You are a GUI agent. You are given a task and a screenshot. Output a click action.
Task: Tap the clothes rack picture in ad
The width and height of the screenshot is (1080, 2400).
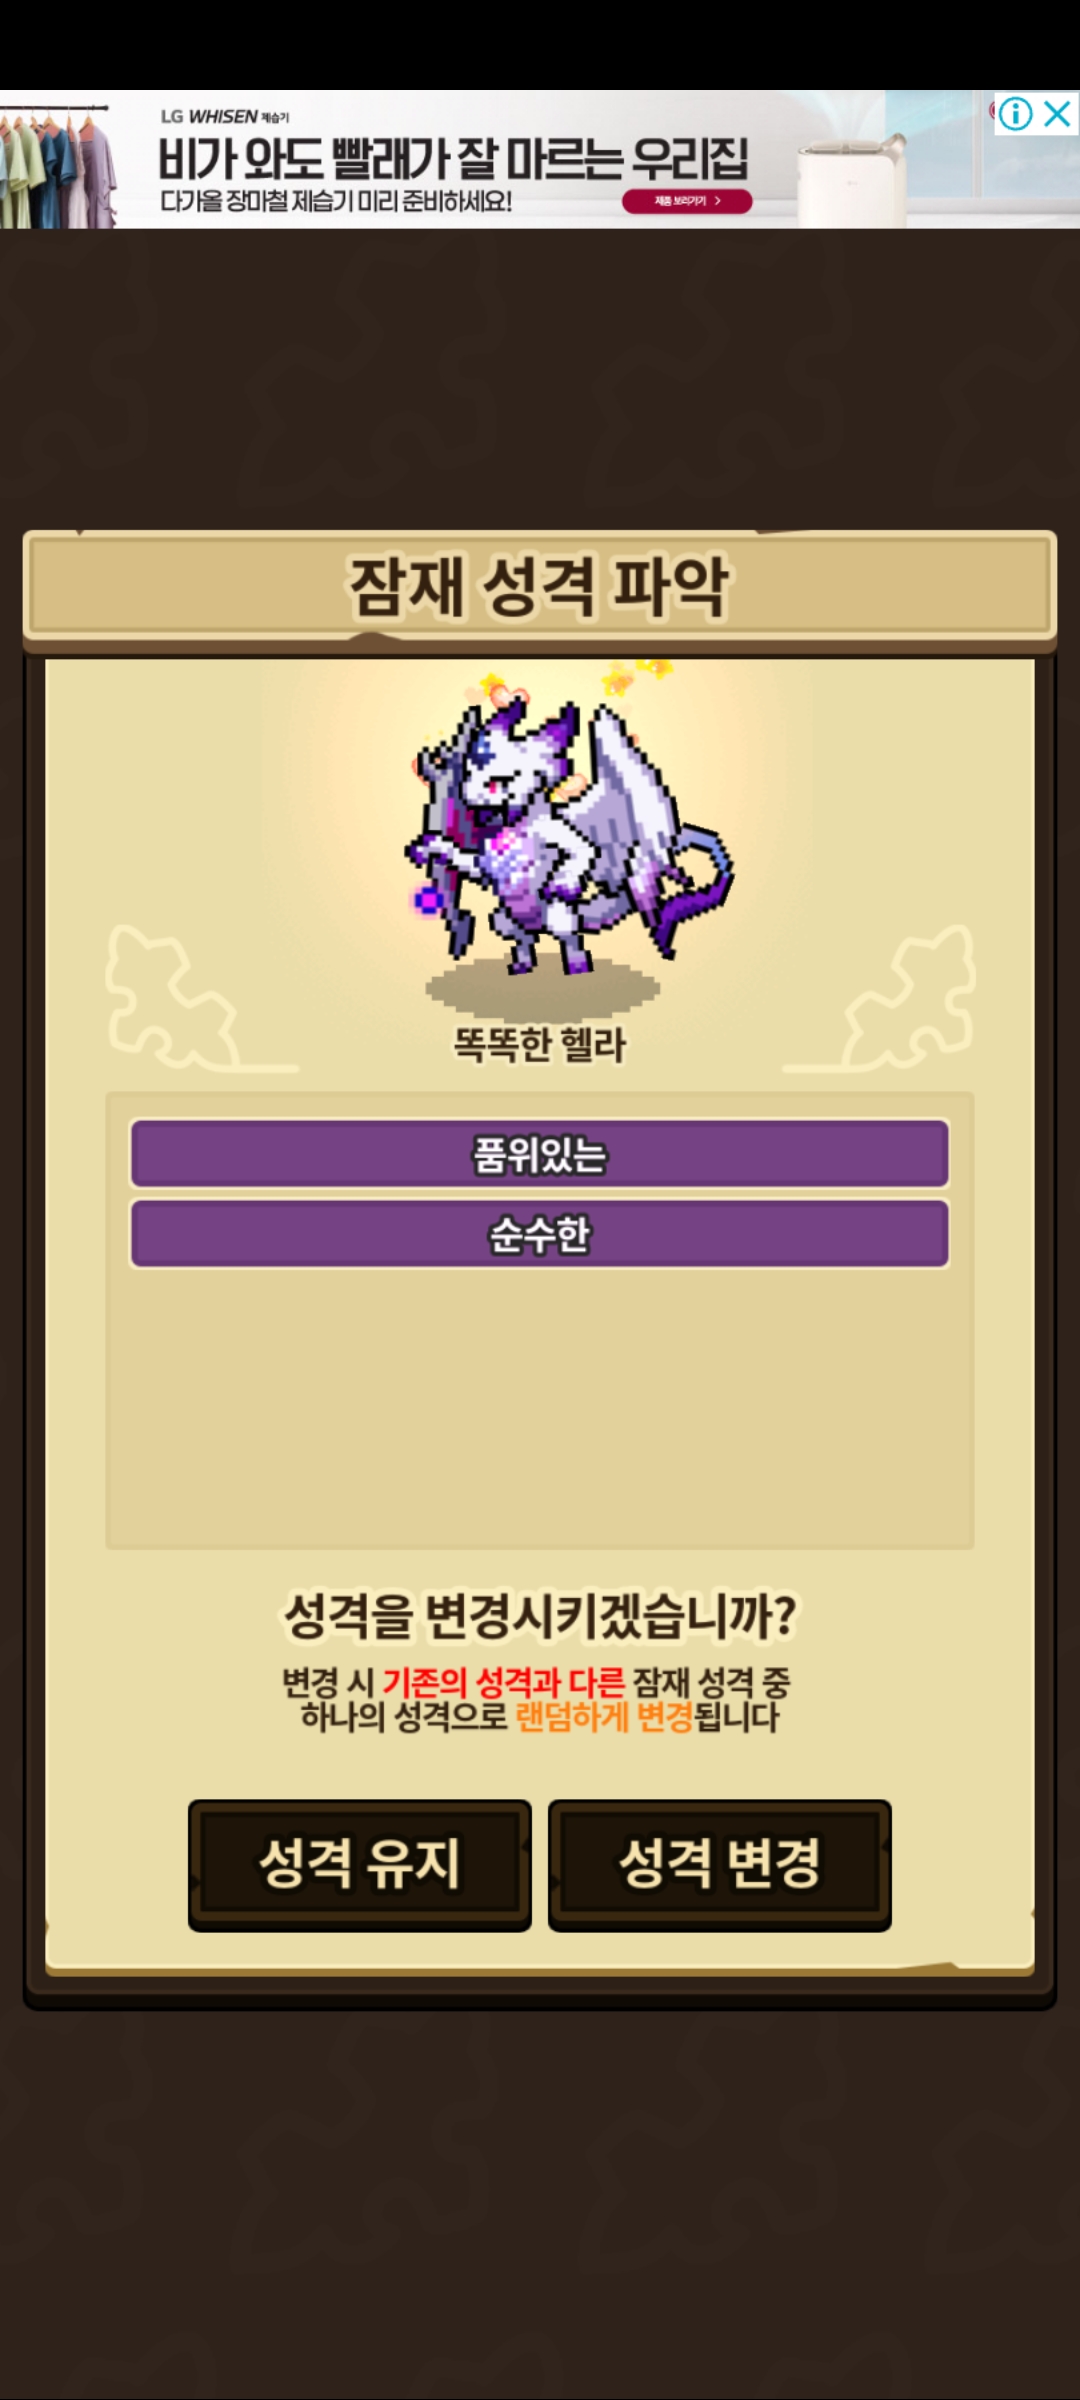pos(57,164)
